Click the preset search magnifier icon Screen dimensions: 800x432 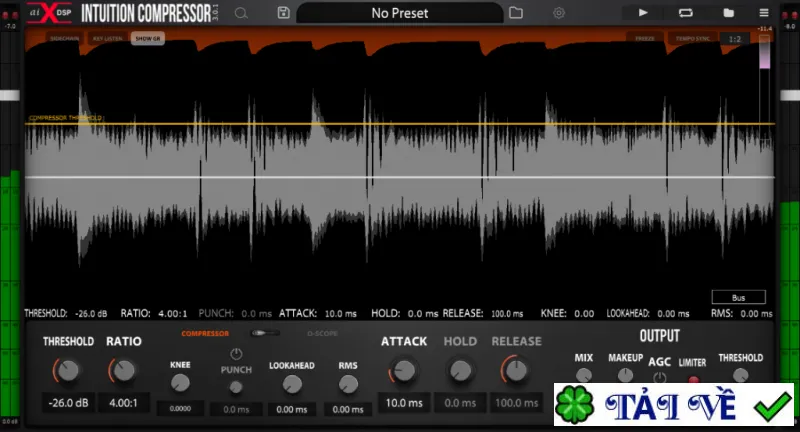click(x=241, y=13)
